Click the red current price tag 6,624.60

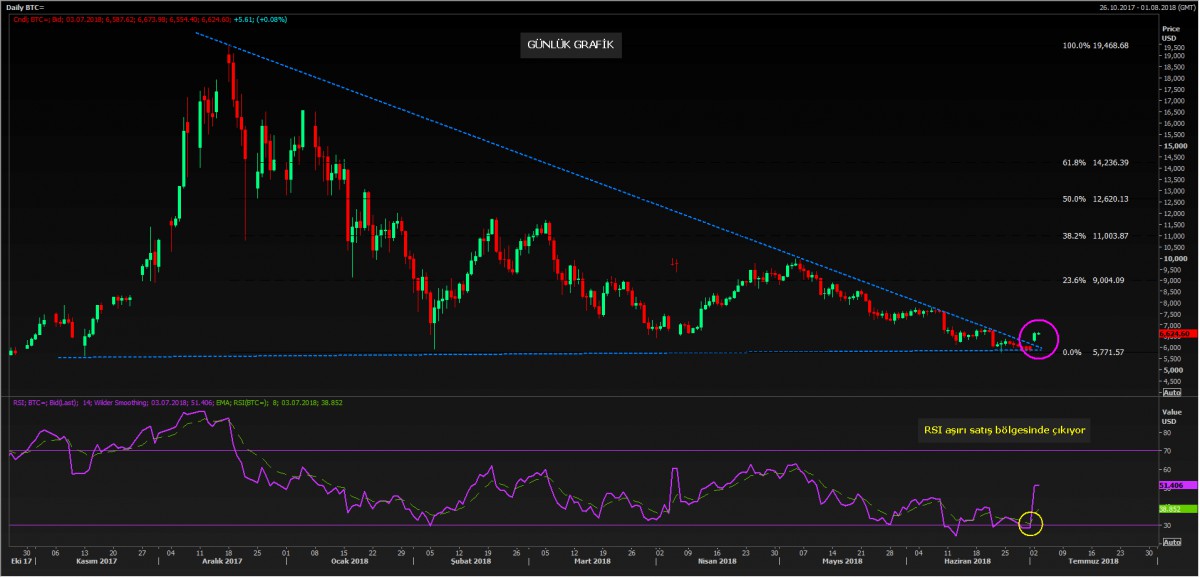(1172, 333)
